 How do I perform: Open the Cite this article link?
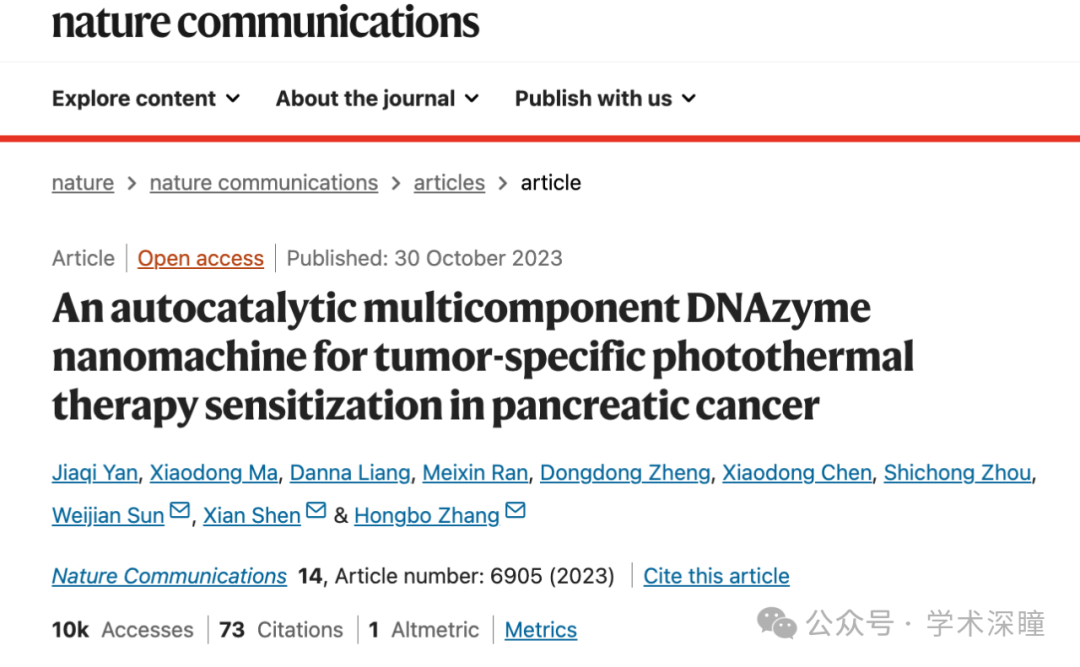pyautogui.click(x=716, y=576)
